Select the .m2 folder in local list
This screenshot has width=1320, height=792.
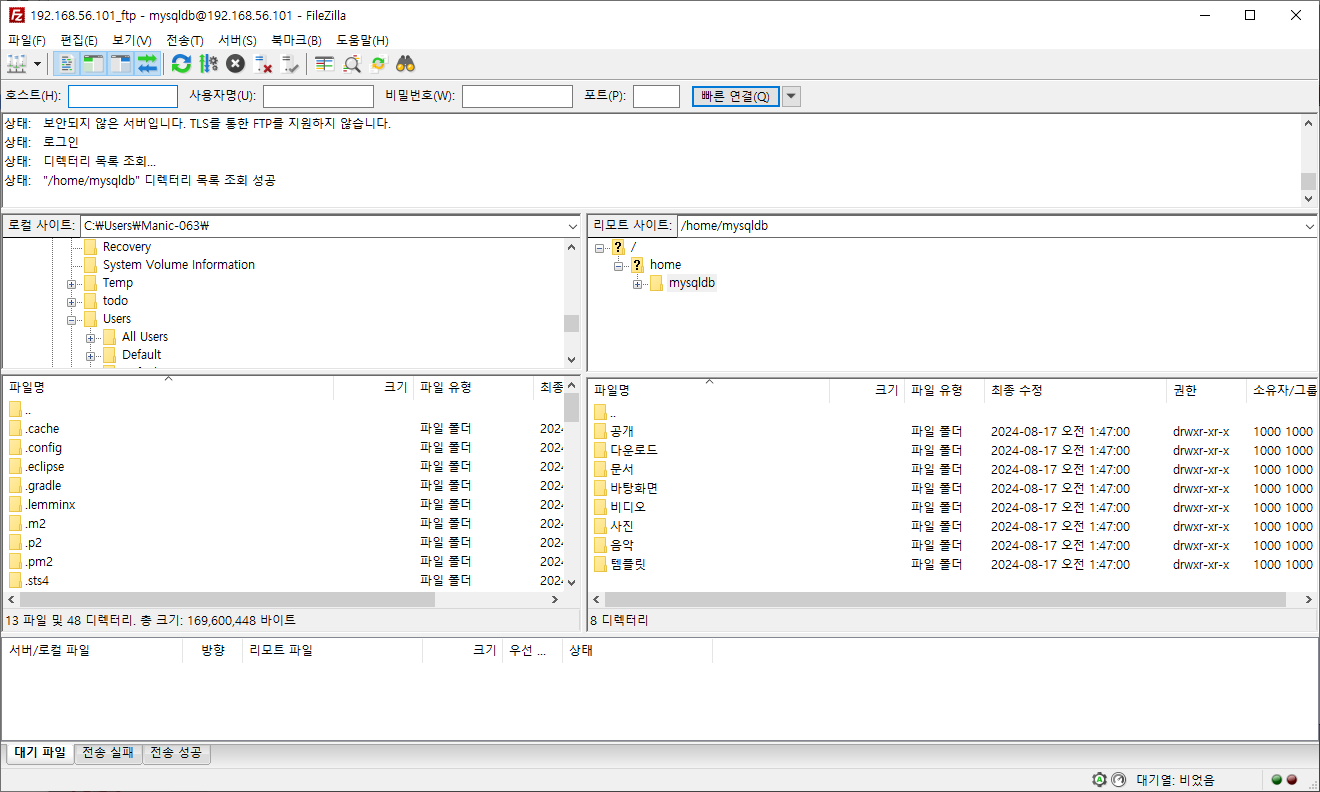(35, 524)
